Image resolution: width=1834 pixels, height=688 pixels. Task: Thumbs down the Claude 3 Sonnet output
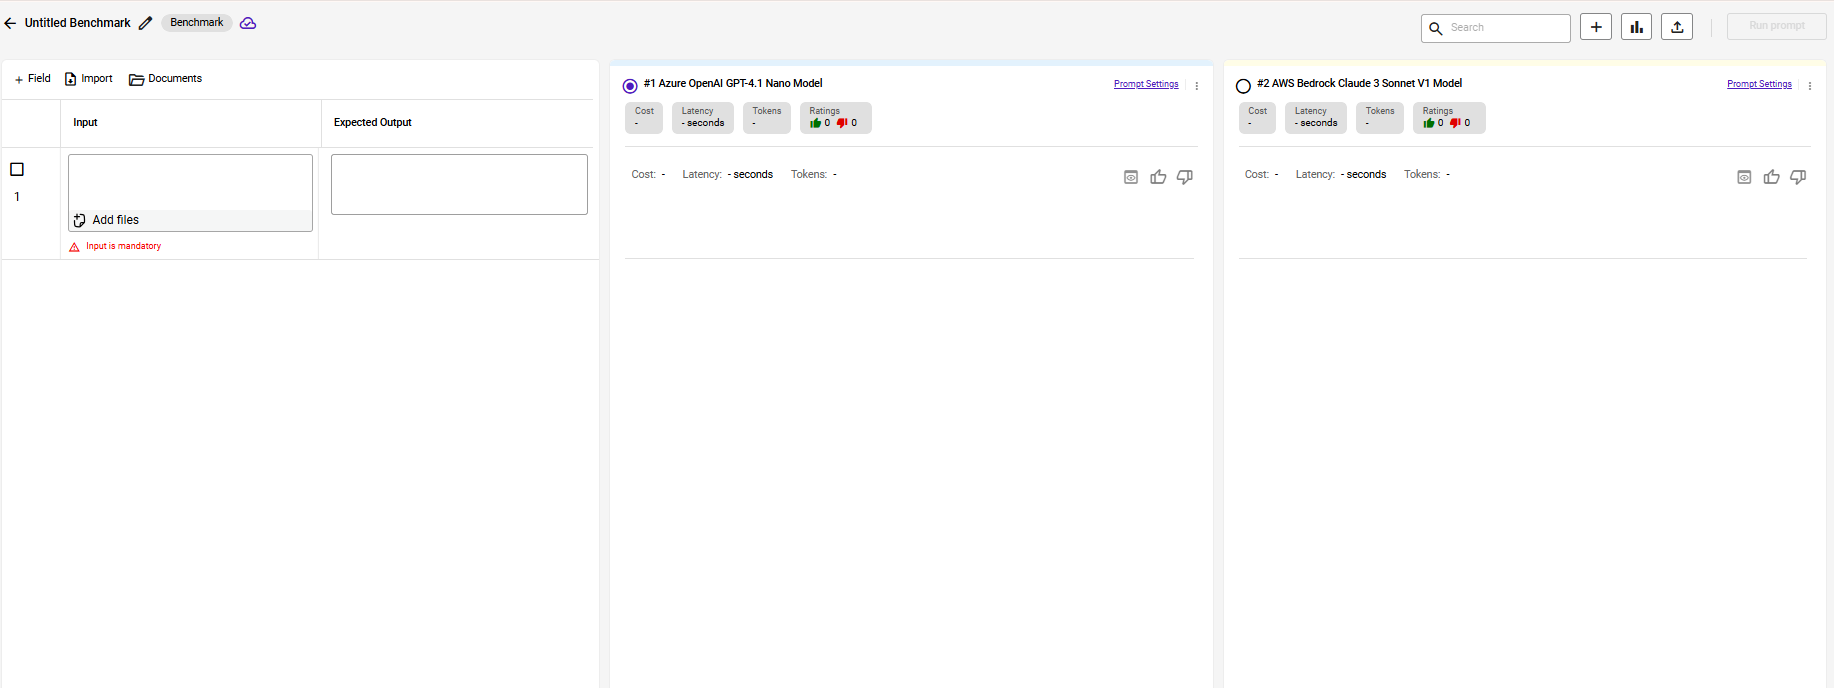[1798, 177]
